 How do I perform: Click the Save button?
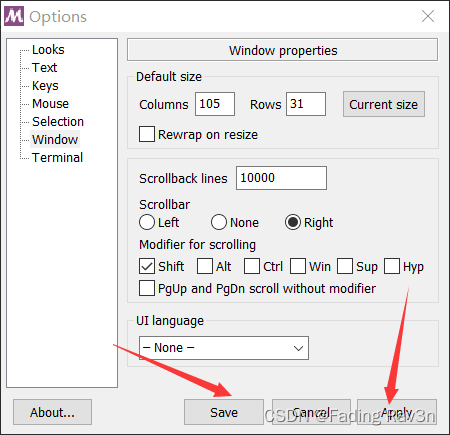click(224, 412)
